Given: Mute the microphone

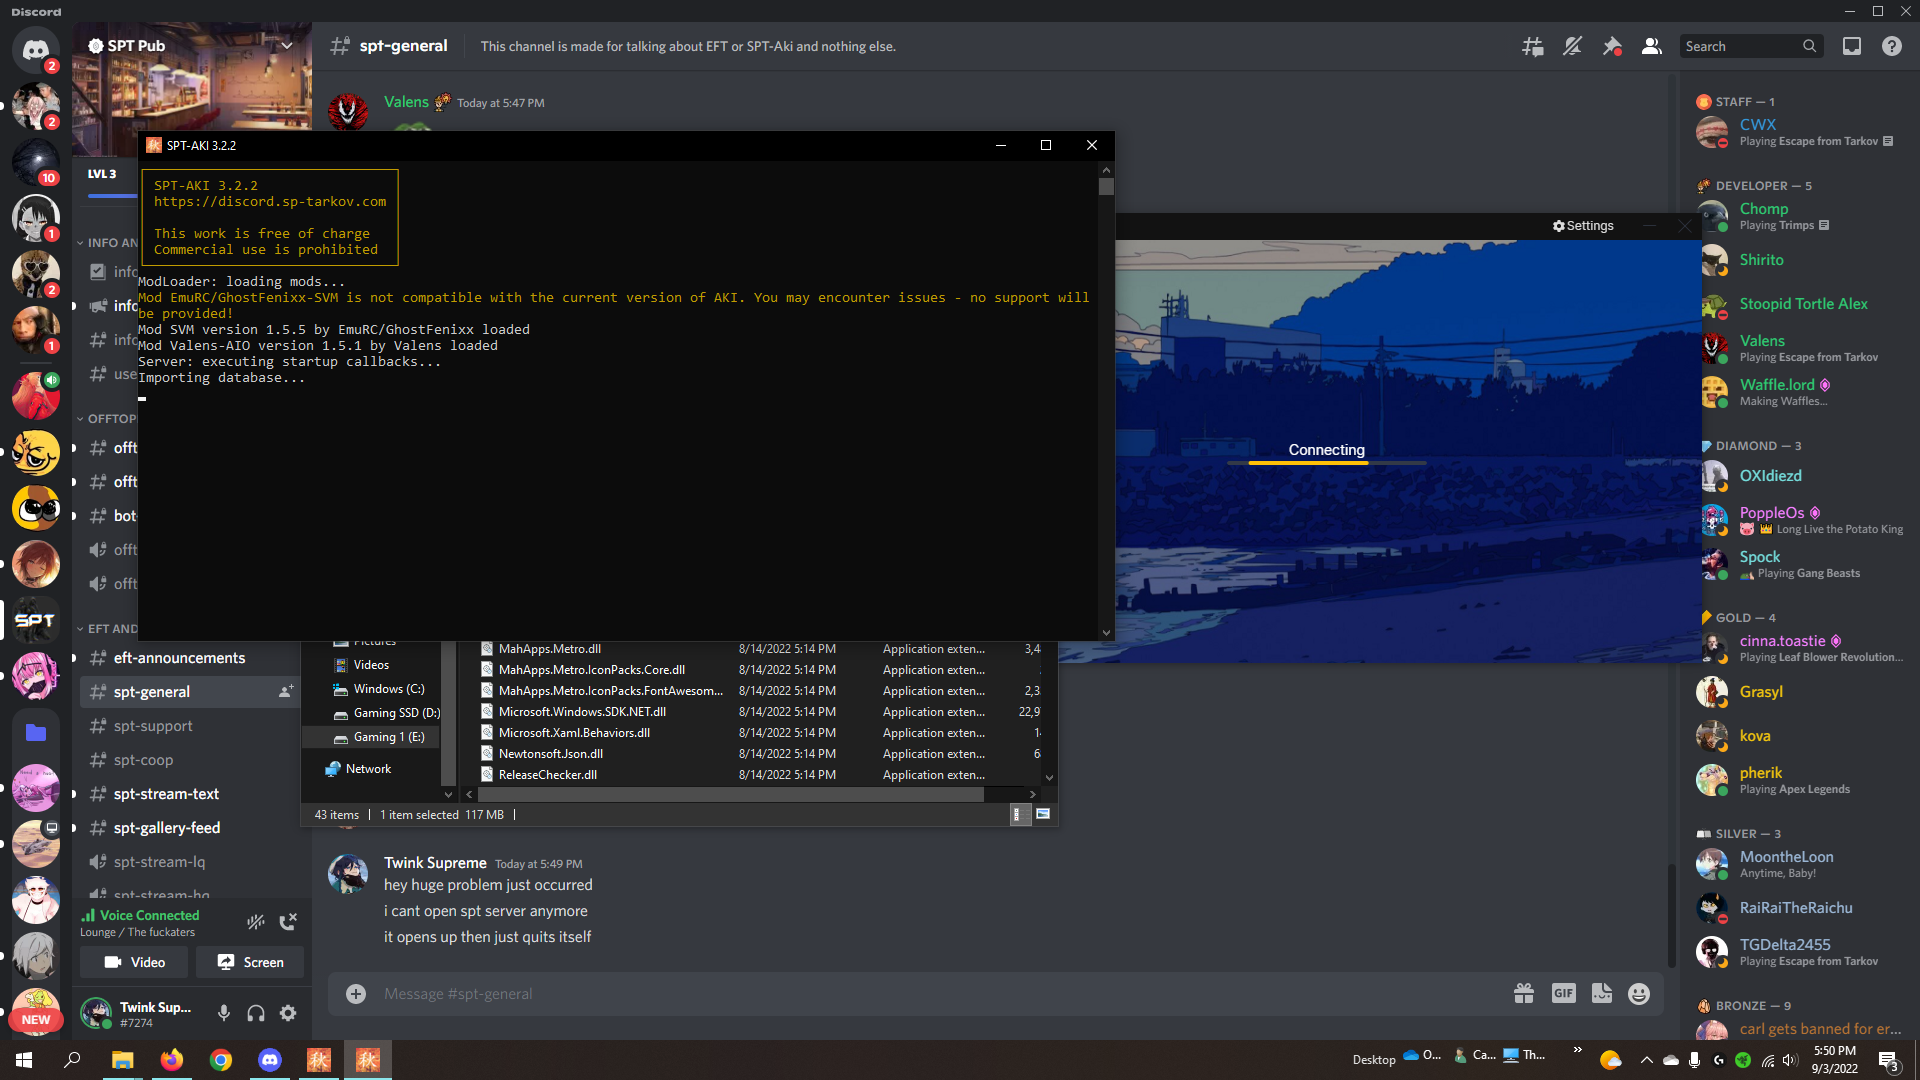Looking at the screenshot, I should tap(224, 1013).
